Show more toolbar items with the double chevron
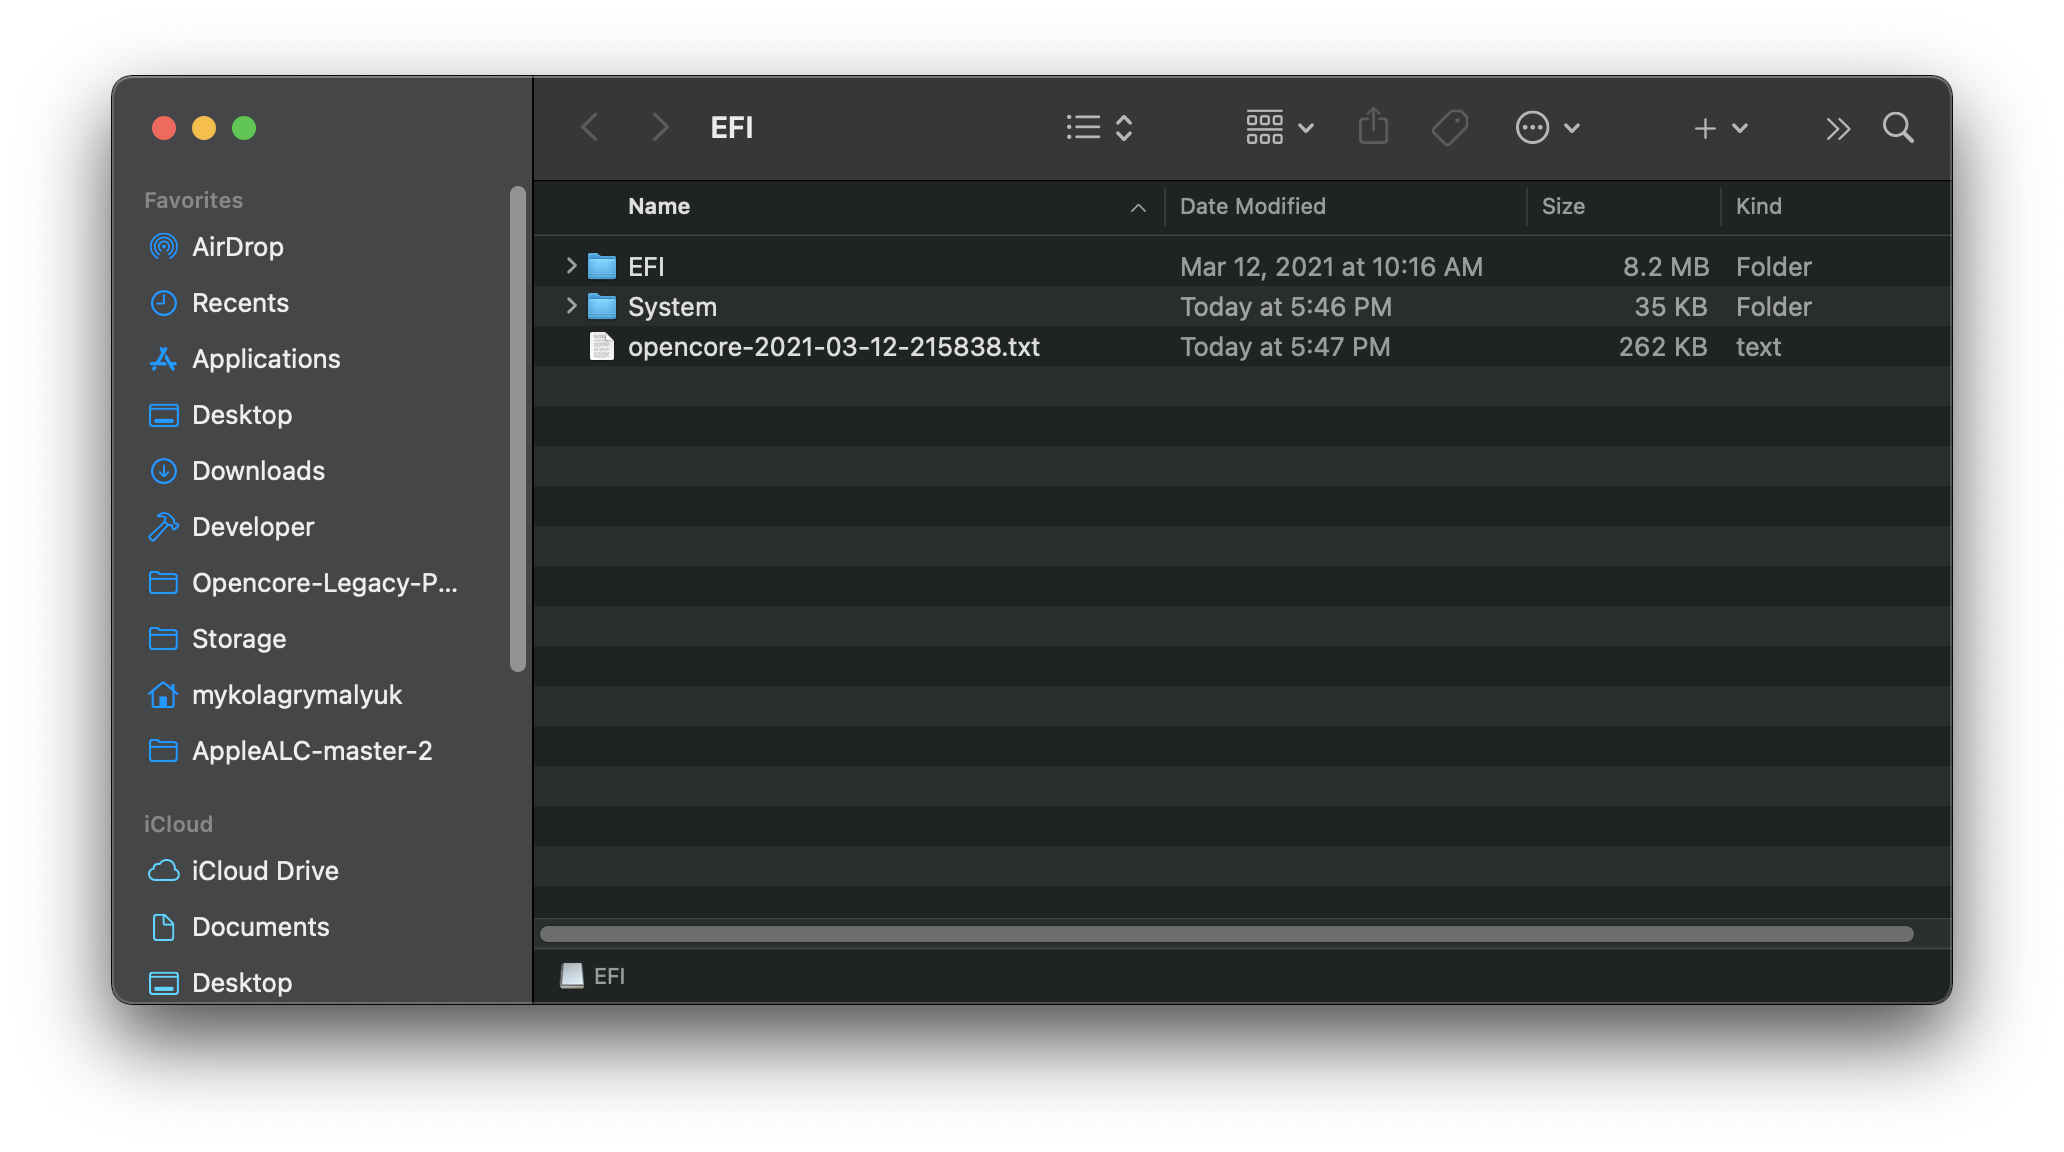Screen dimensions: 2064x1152 [x=1837, y=128]
